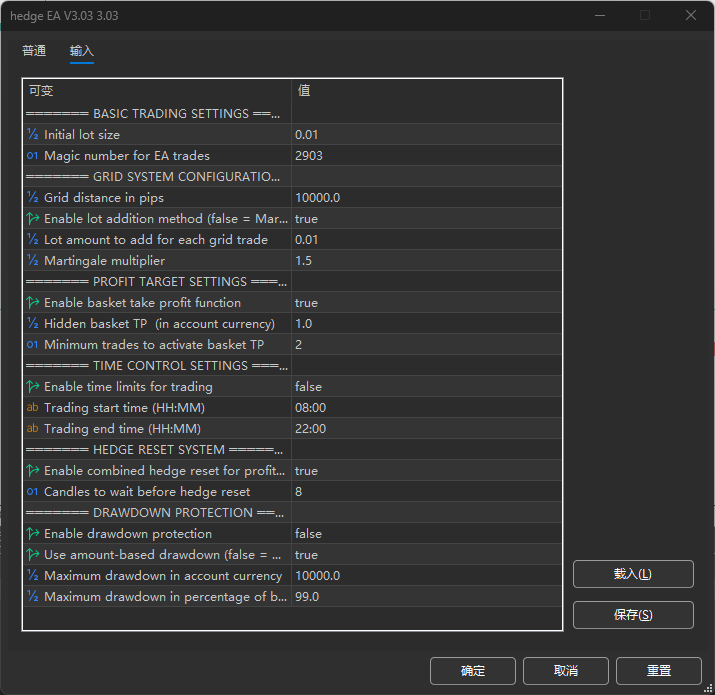The height and width of the screenshot is (695, 715).
Task: Click the Trading end time value field
Action: coord(426,429)
